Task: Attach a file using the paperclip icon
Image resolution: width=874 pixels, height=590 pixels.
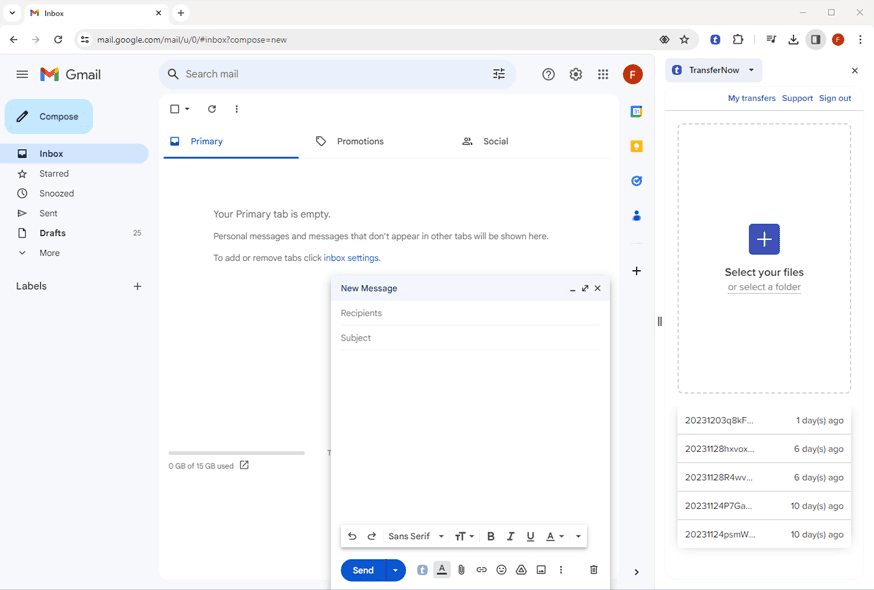Action: [x=461, y=569]
